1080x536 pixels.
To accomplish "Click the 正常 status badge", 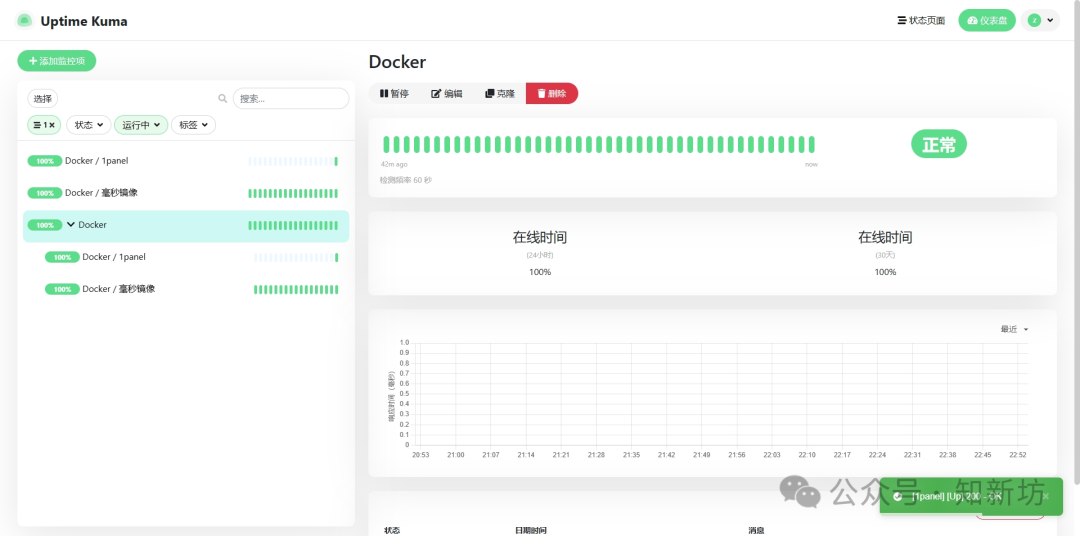I will click(939, 145).
